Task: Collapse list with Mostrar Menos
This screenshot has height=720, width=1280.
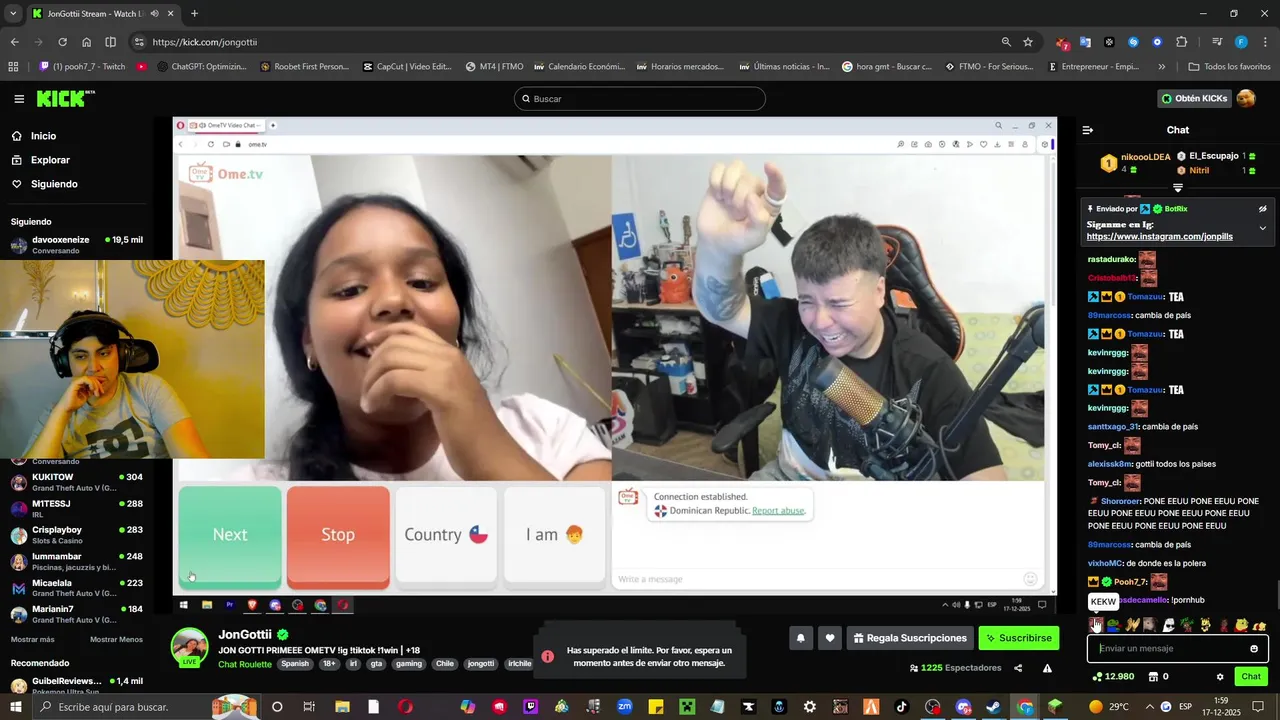Action: pos(116,639)
